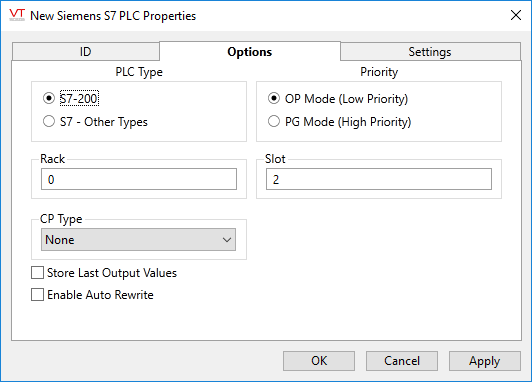Click the PLC Type group label

139,72
